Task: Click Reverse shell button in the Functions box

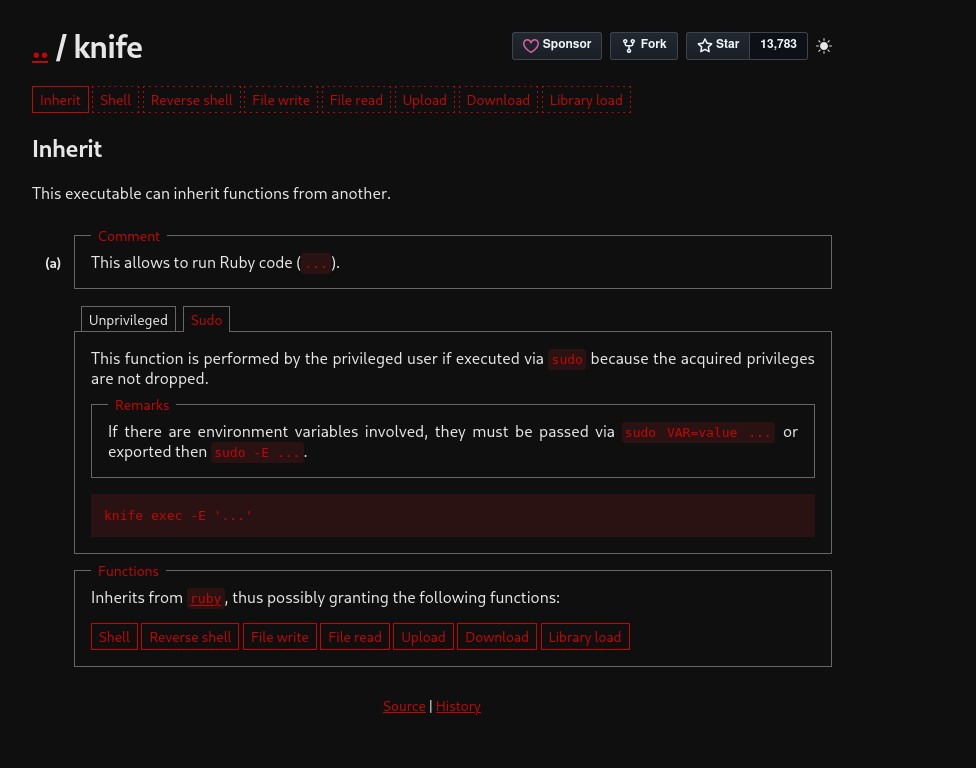Action: point(190,637)
